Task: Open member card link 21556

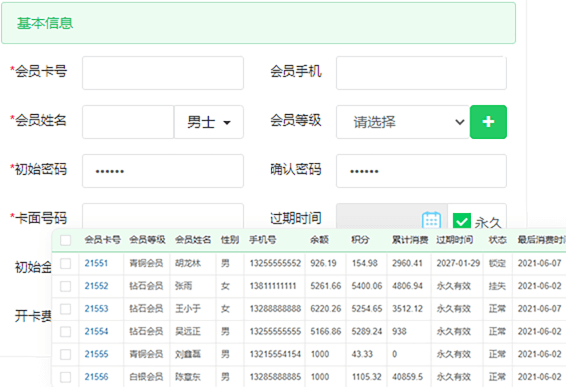Action: (96, 377)
